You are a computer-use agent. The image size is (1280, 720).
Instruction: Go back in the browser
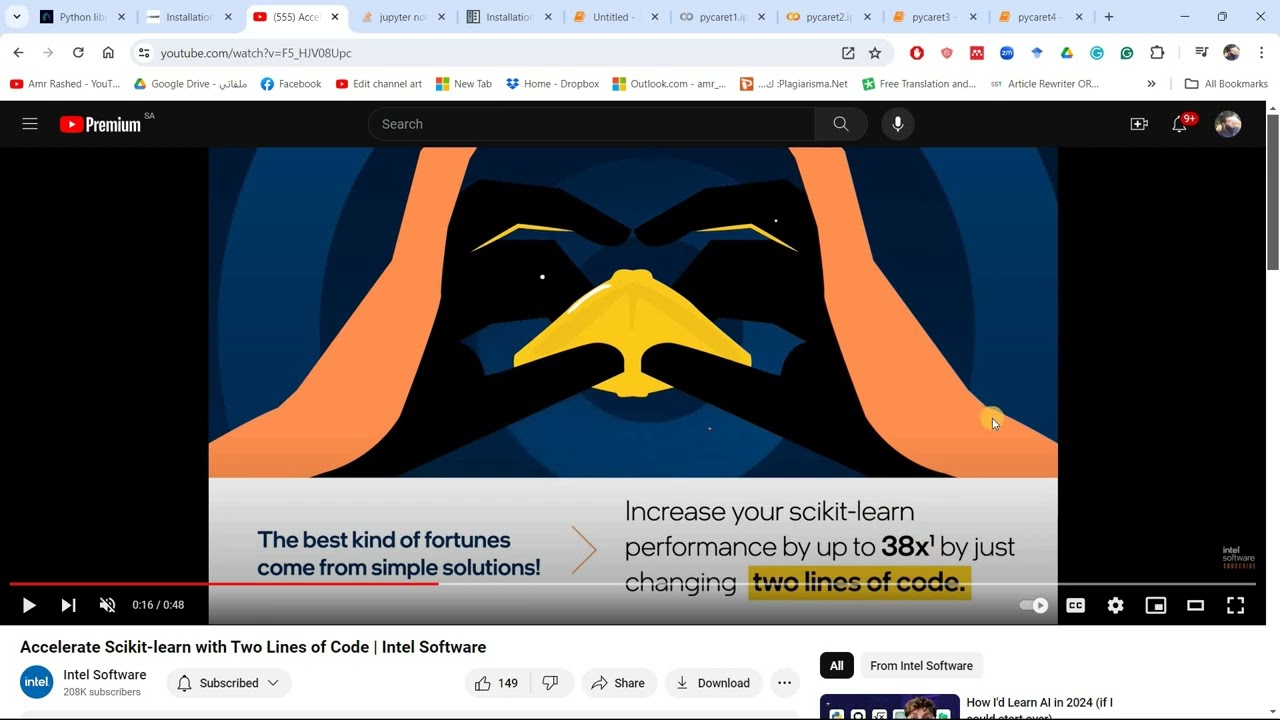tap(18, 53)
